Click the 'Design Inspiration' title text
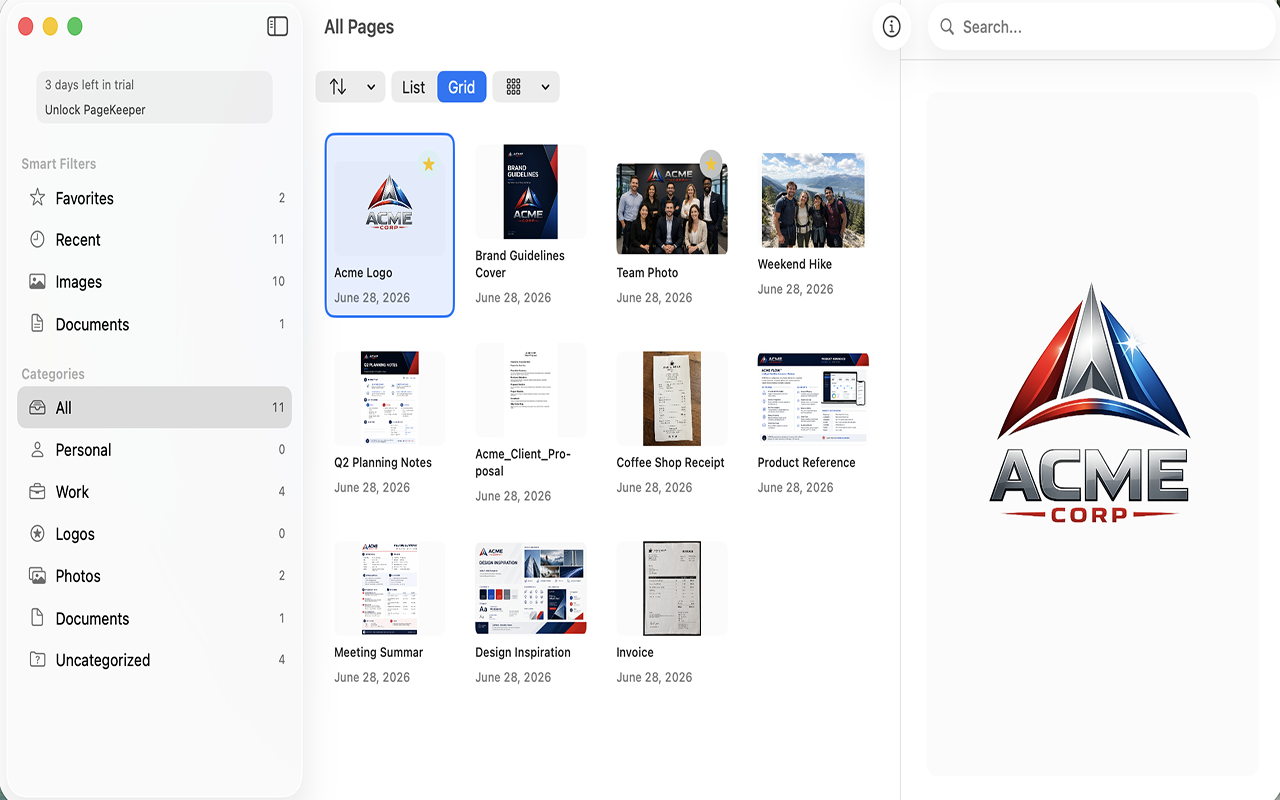 coord(523,652)
